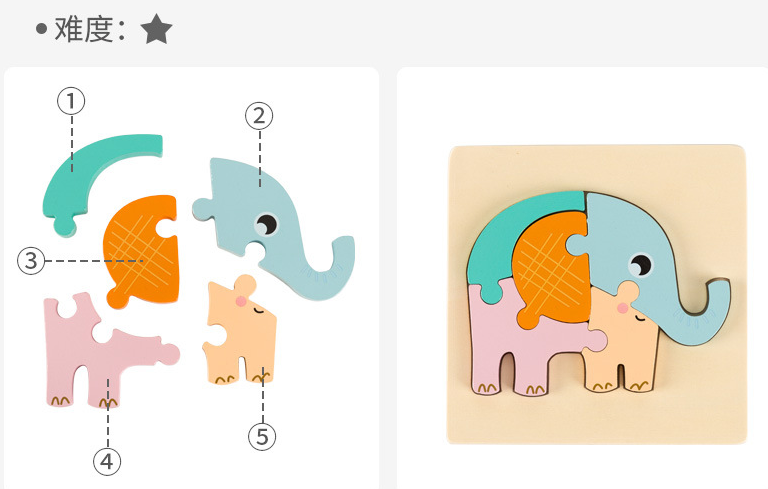The image size is (768, 489).
Task: Click the eye on the separate blue head piece
Action: [266, 225]
